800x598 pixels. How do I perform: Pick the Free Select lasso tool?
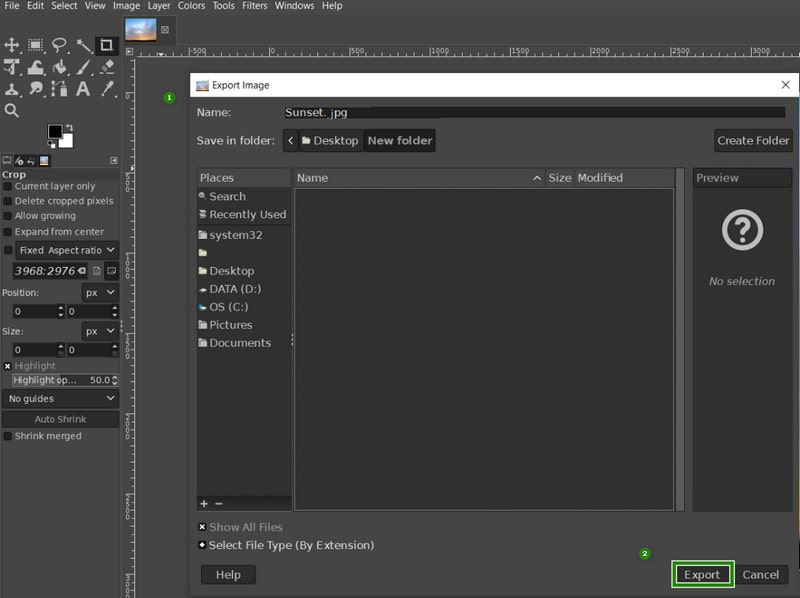coord(59,44)
